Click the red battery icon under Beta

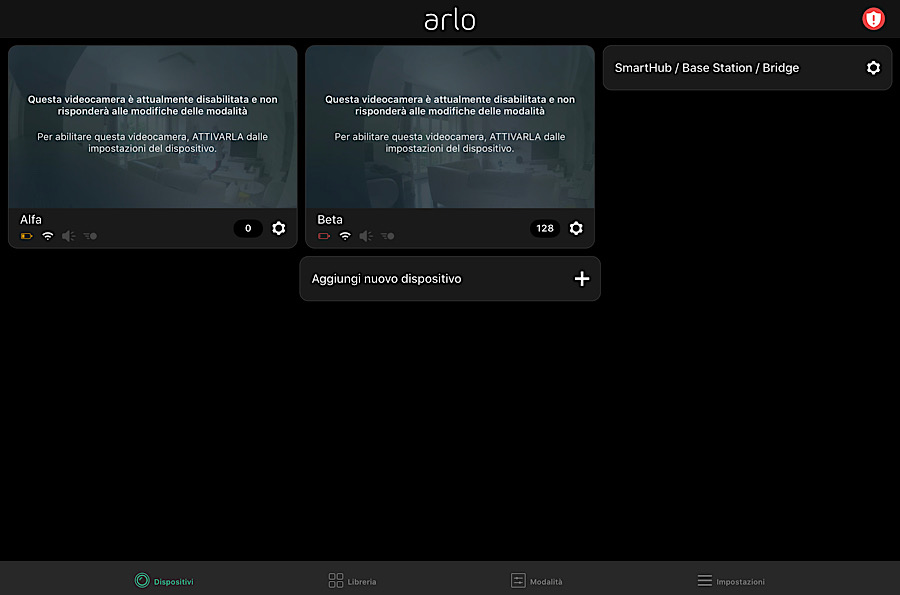(324, 236)
